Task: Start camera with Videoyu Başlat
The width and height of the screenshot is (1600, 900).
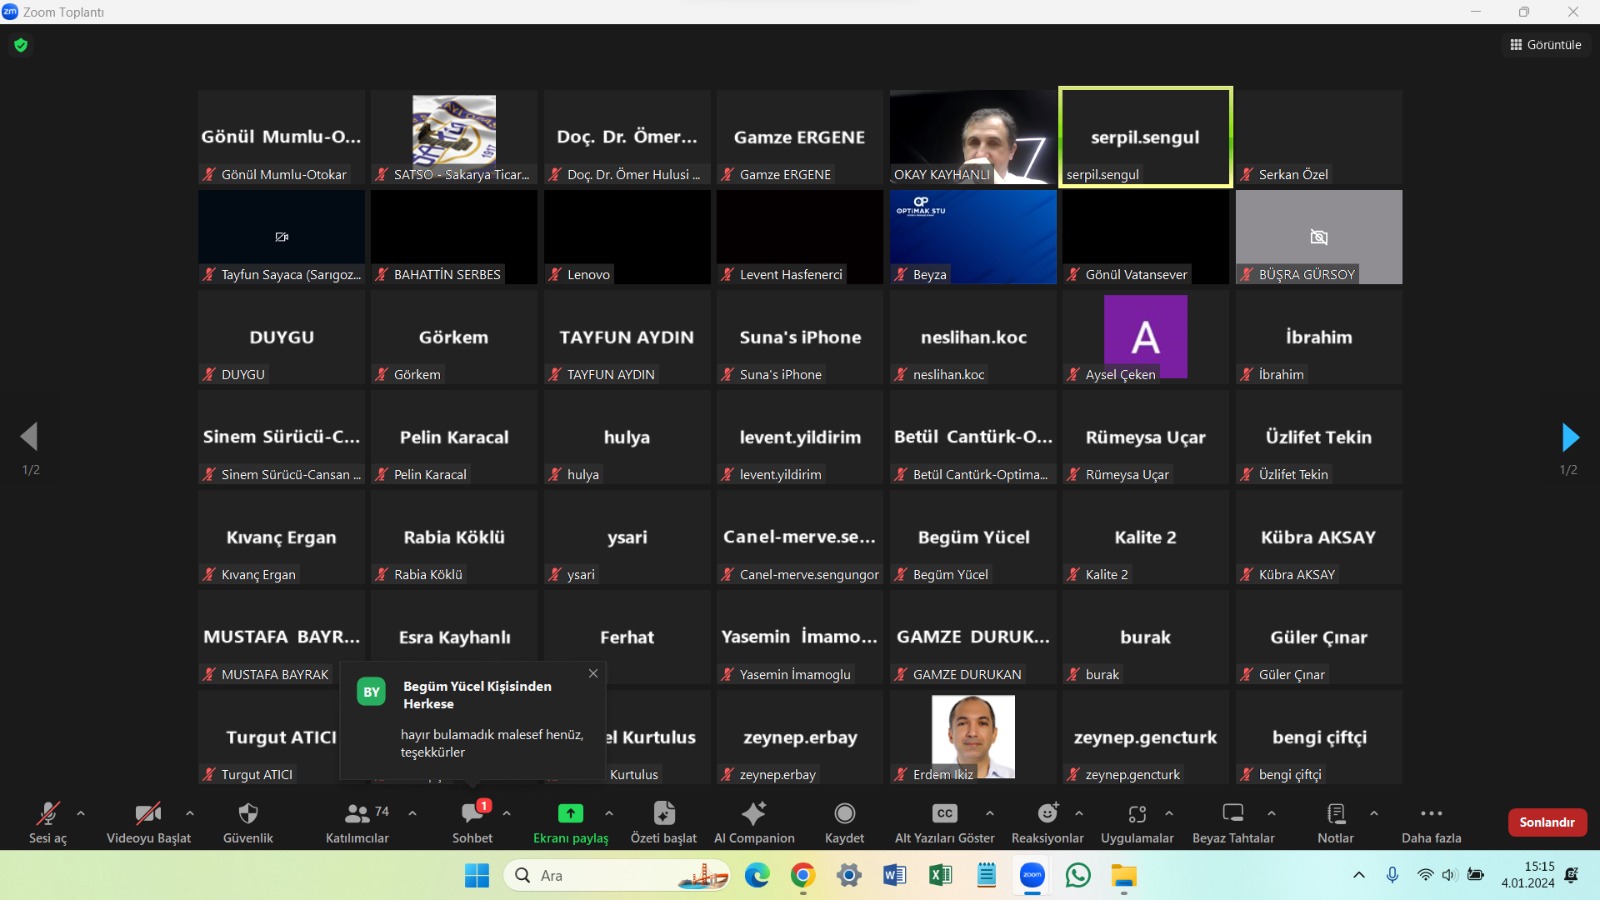Action: click(148, 814)
